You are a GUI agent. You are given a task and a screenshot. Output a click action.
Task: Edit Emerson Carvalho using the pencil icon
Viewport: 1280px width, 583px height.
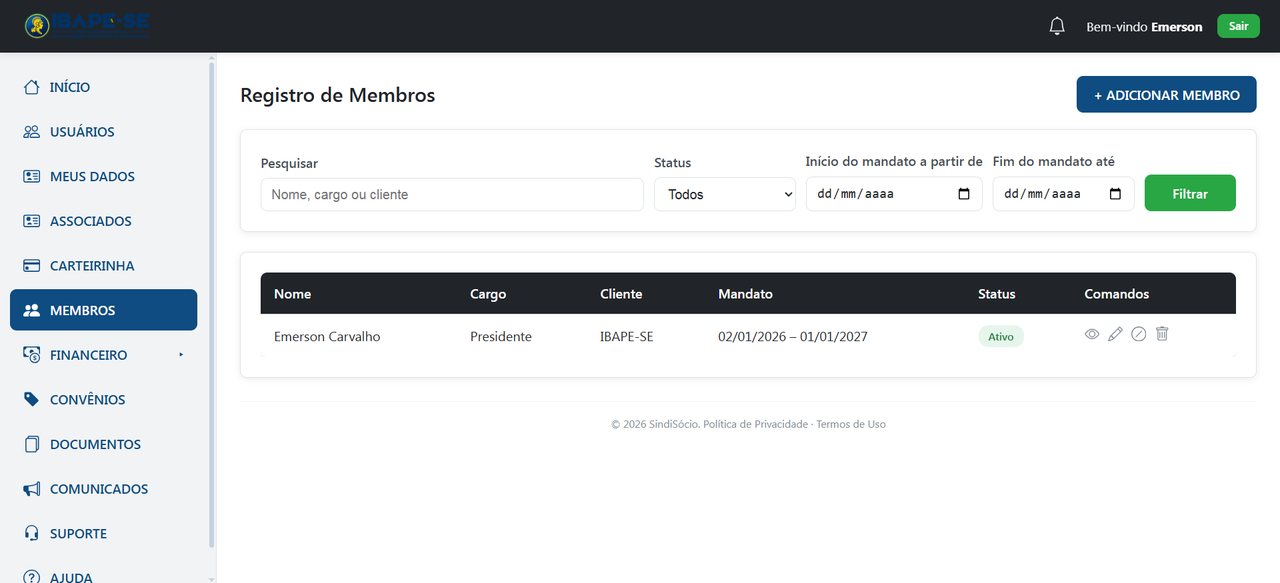tap(1115, 334)
